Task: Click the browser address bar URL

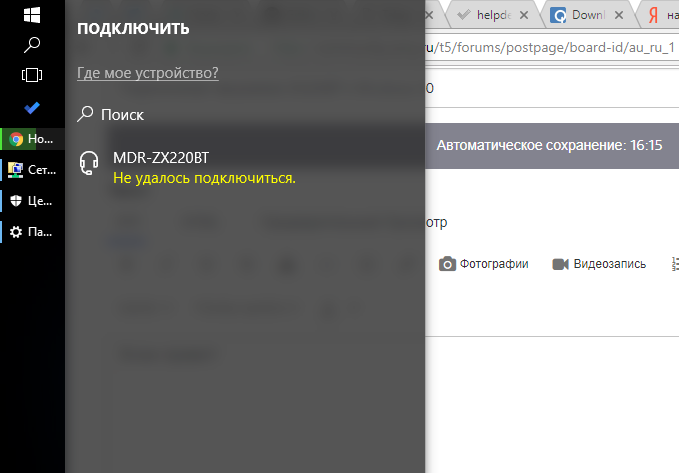Action: click(x=550, y=47)
